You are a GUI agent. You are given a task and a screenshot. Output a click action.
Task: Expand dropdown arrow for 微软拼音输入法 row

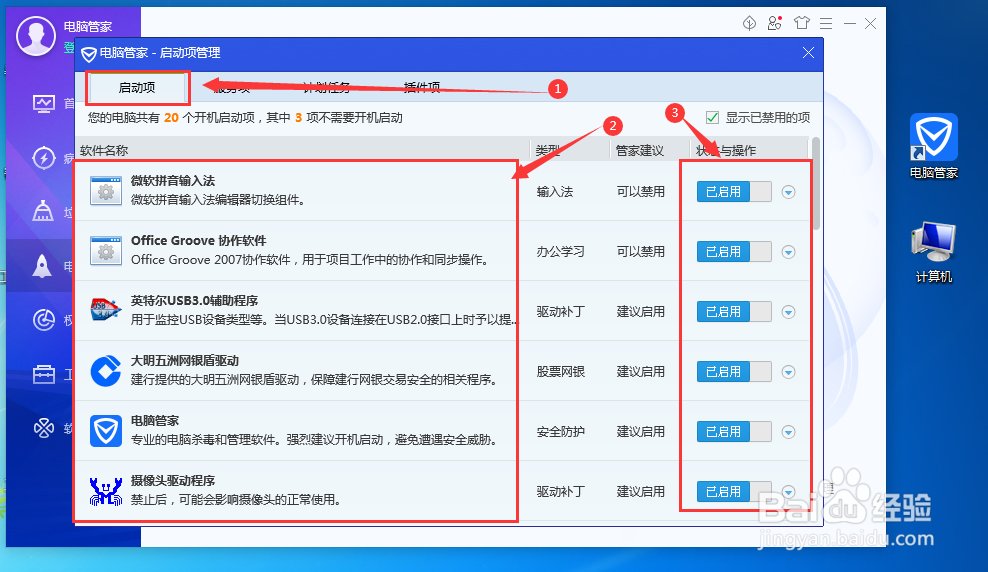788,192
